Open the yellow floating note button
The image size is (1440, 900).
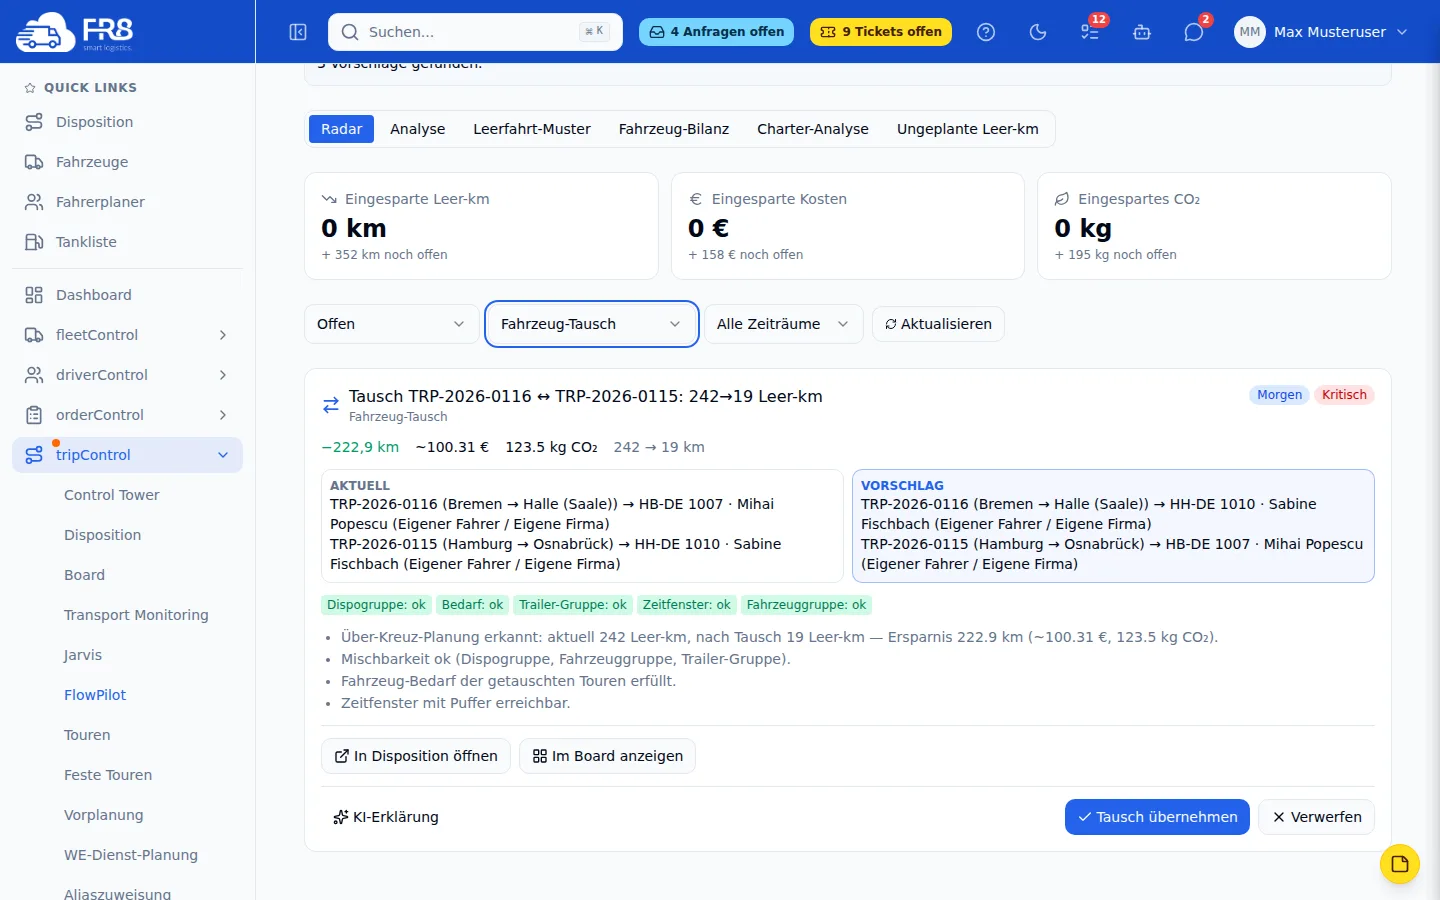[1400, 864]
